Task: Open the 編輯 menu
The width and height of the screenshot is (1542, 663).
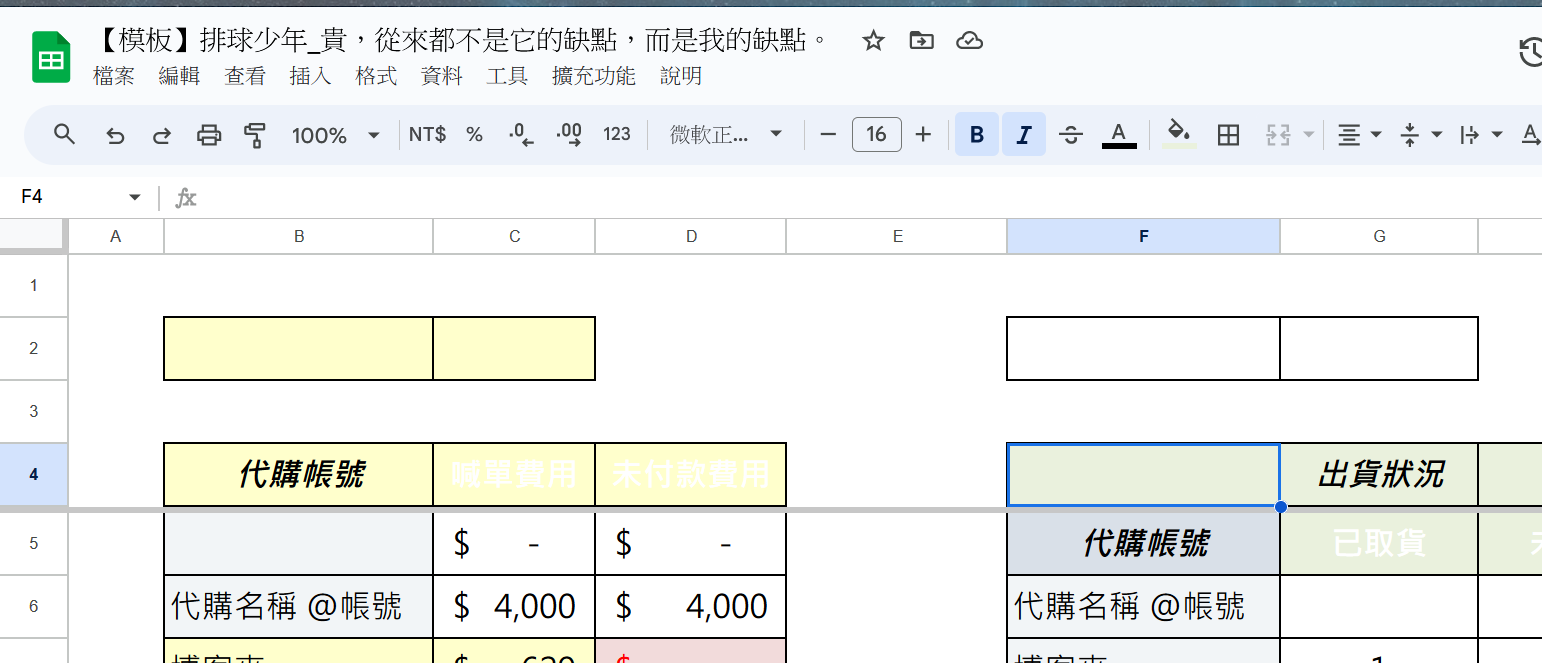Action: (x=179, y=76)
